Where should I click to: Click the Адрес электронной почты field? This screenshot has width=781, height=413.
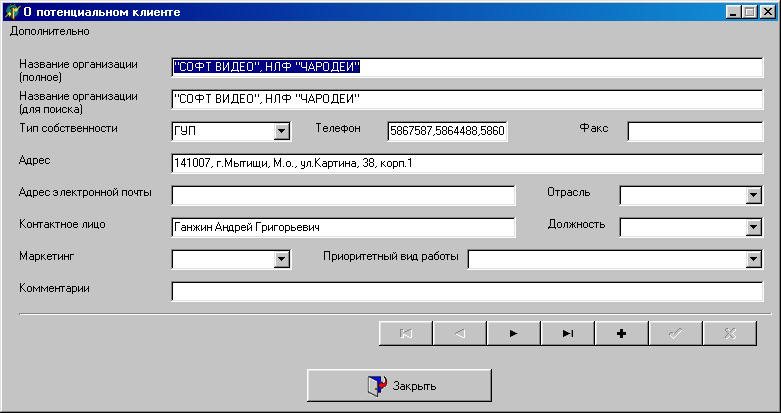[344, 195]
